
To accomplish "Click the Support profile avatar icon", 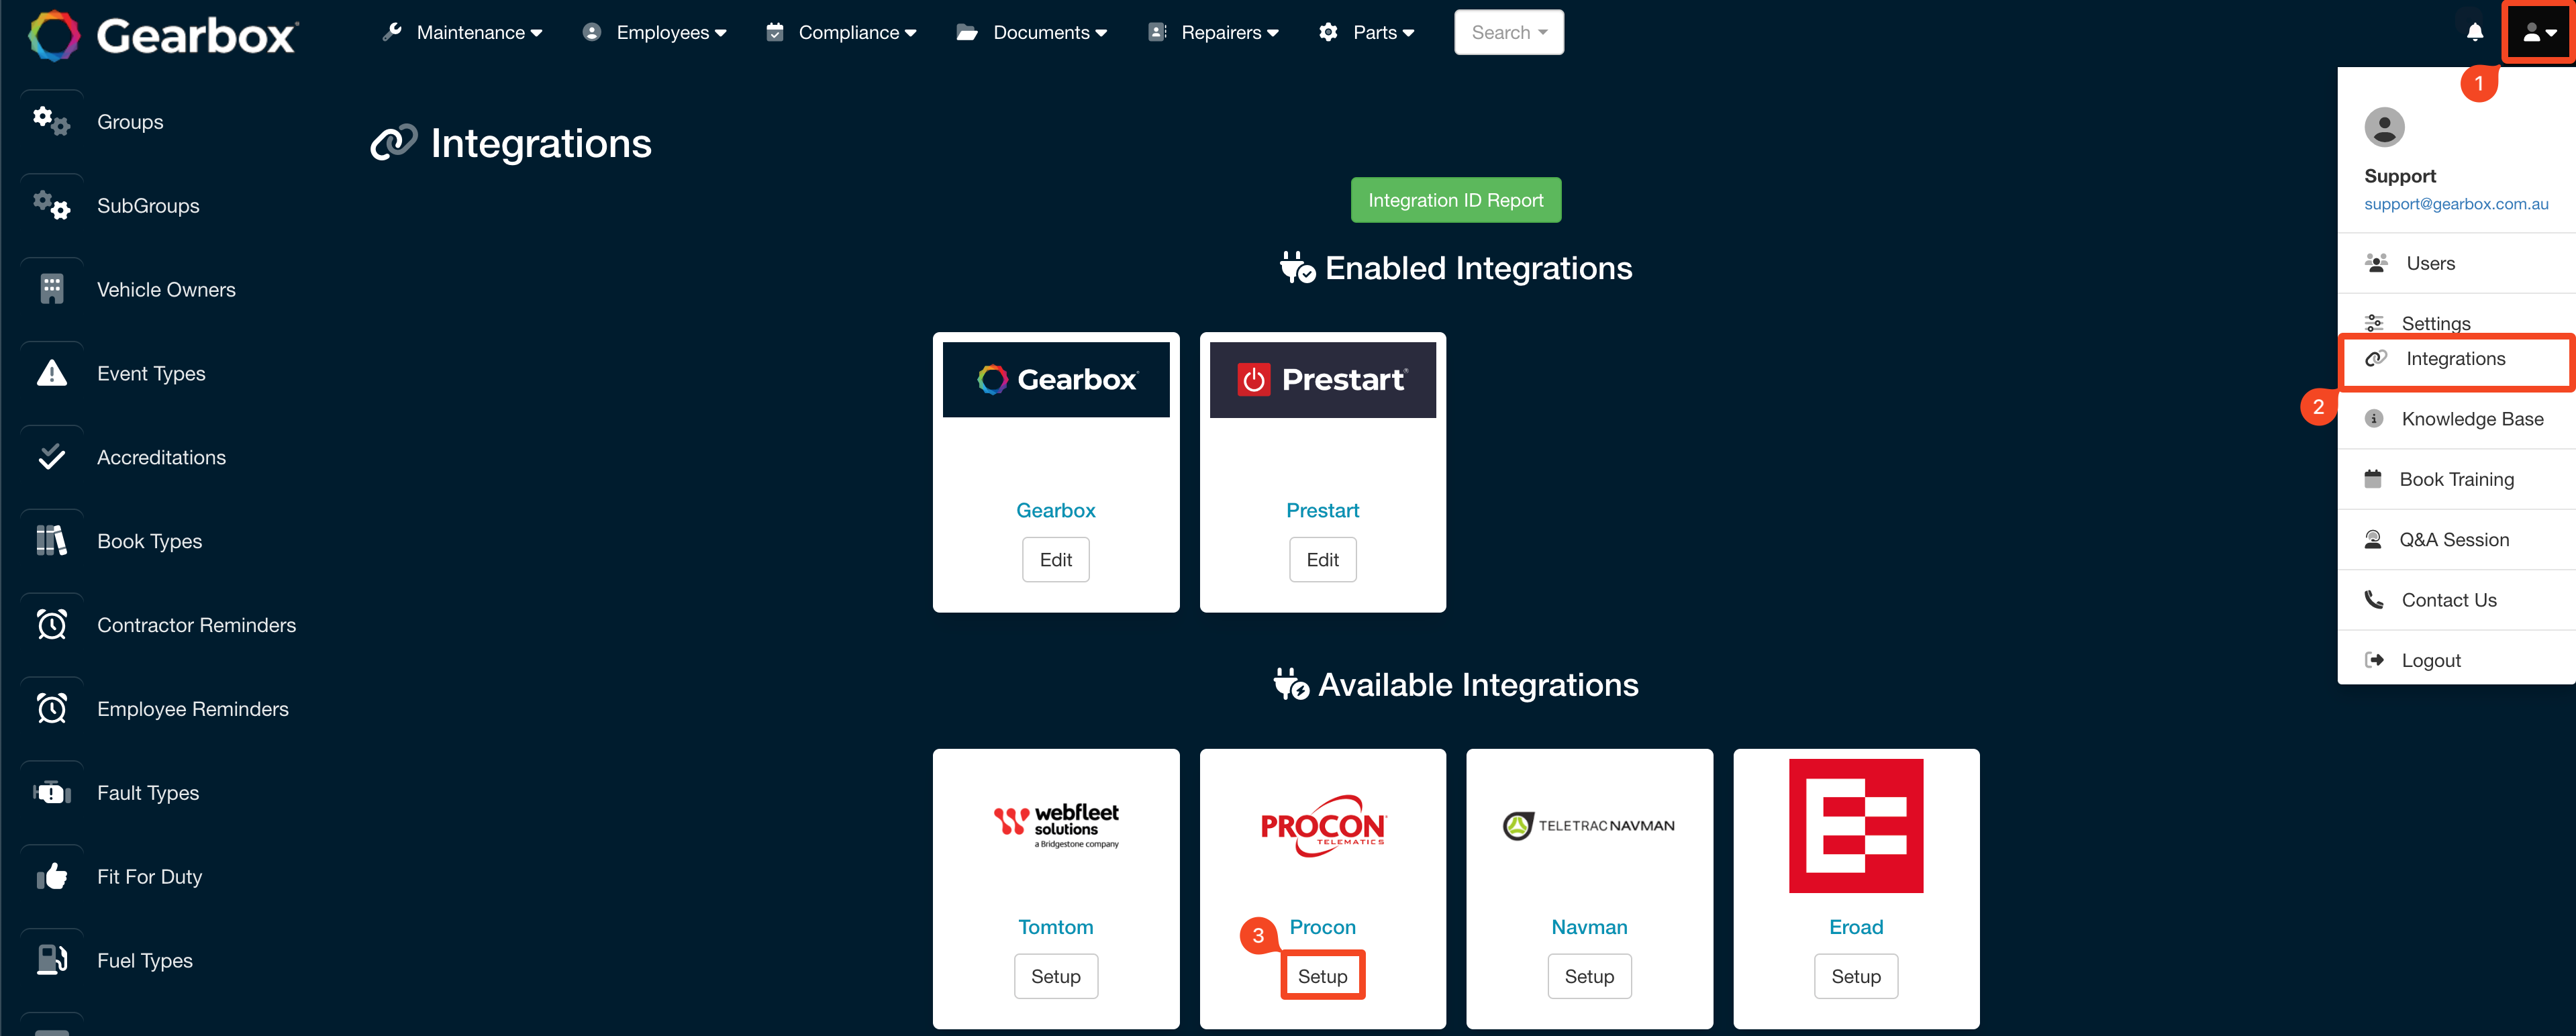I will (x=2384, y=127).
